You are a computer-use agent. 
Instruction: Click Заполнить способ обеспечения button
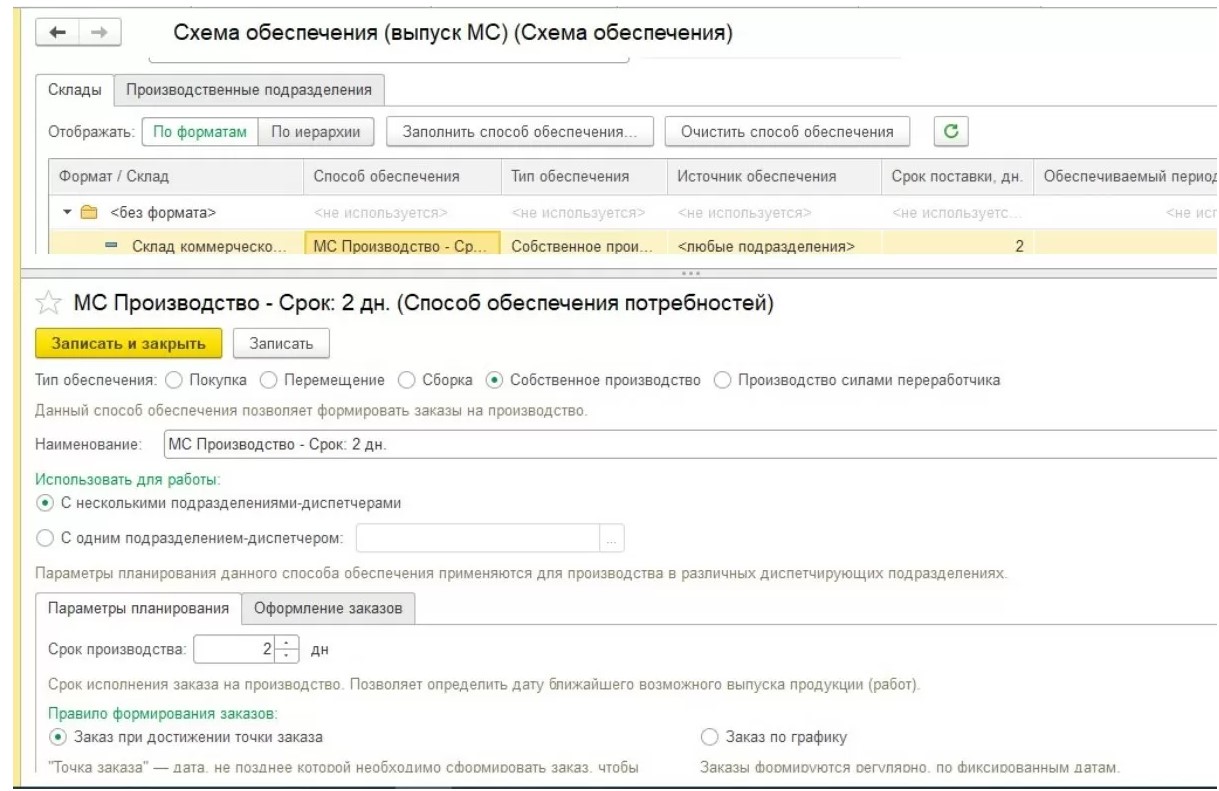point(519,131)
